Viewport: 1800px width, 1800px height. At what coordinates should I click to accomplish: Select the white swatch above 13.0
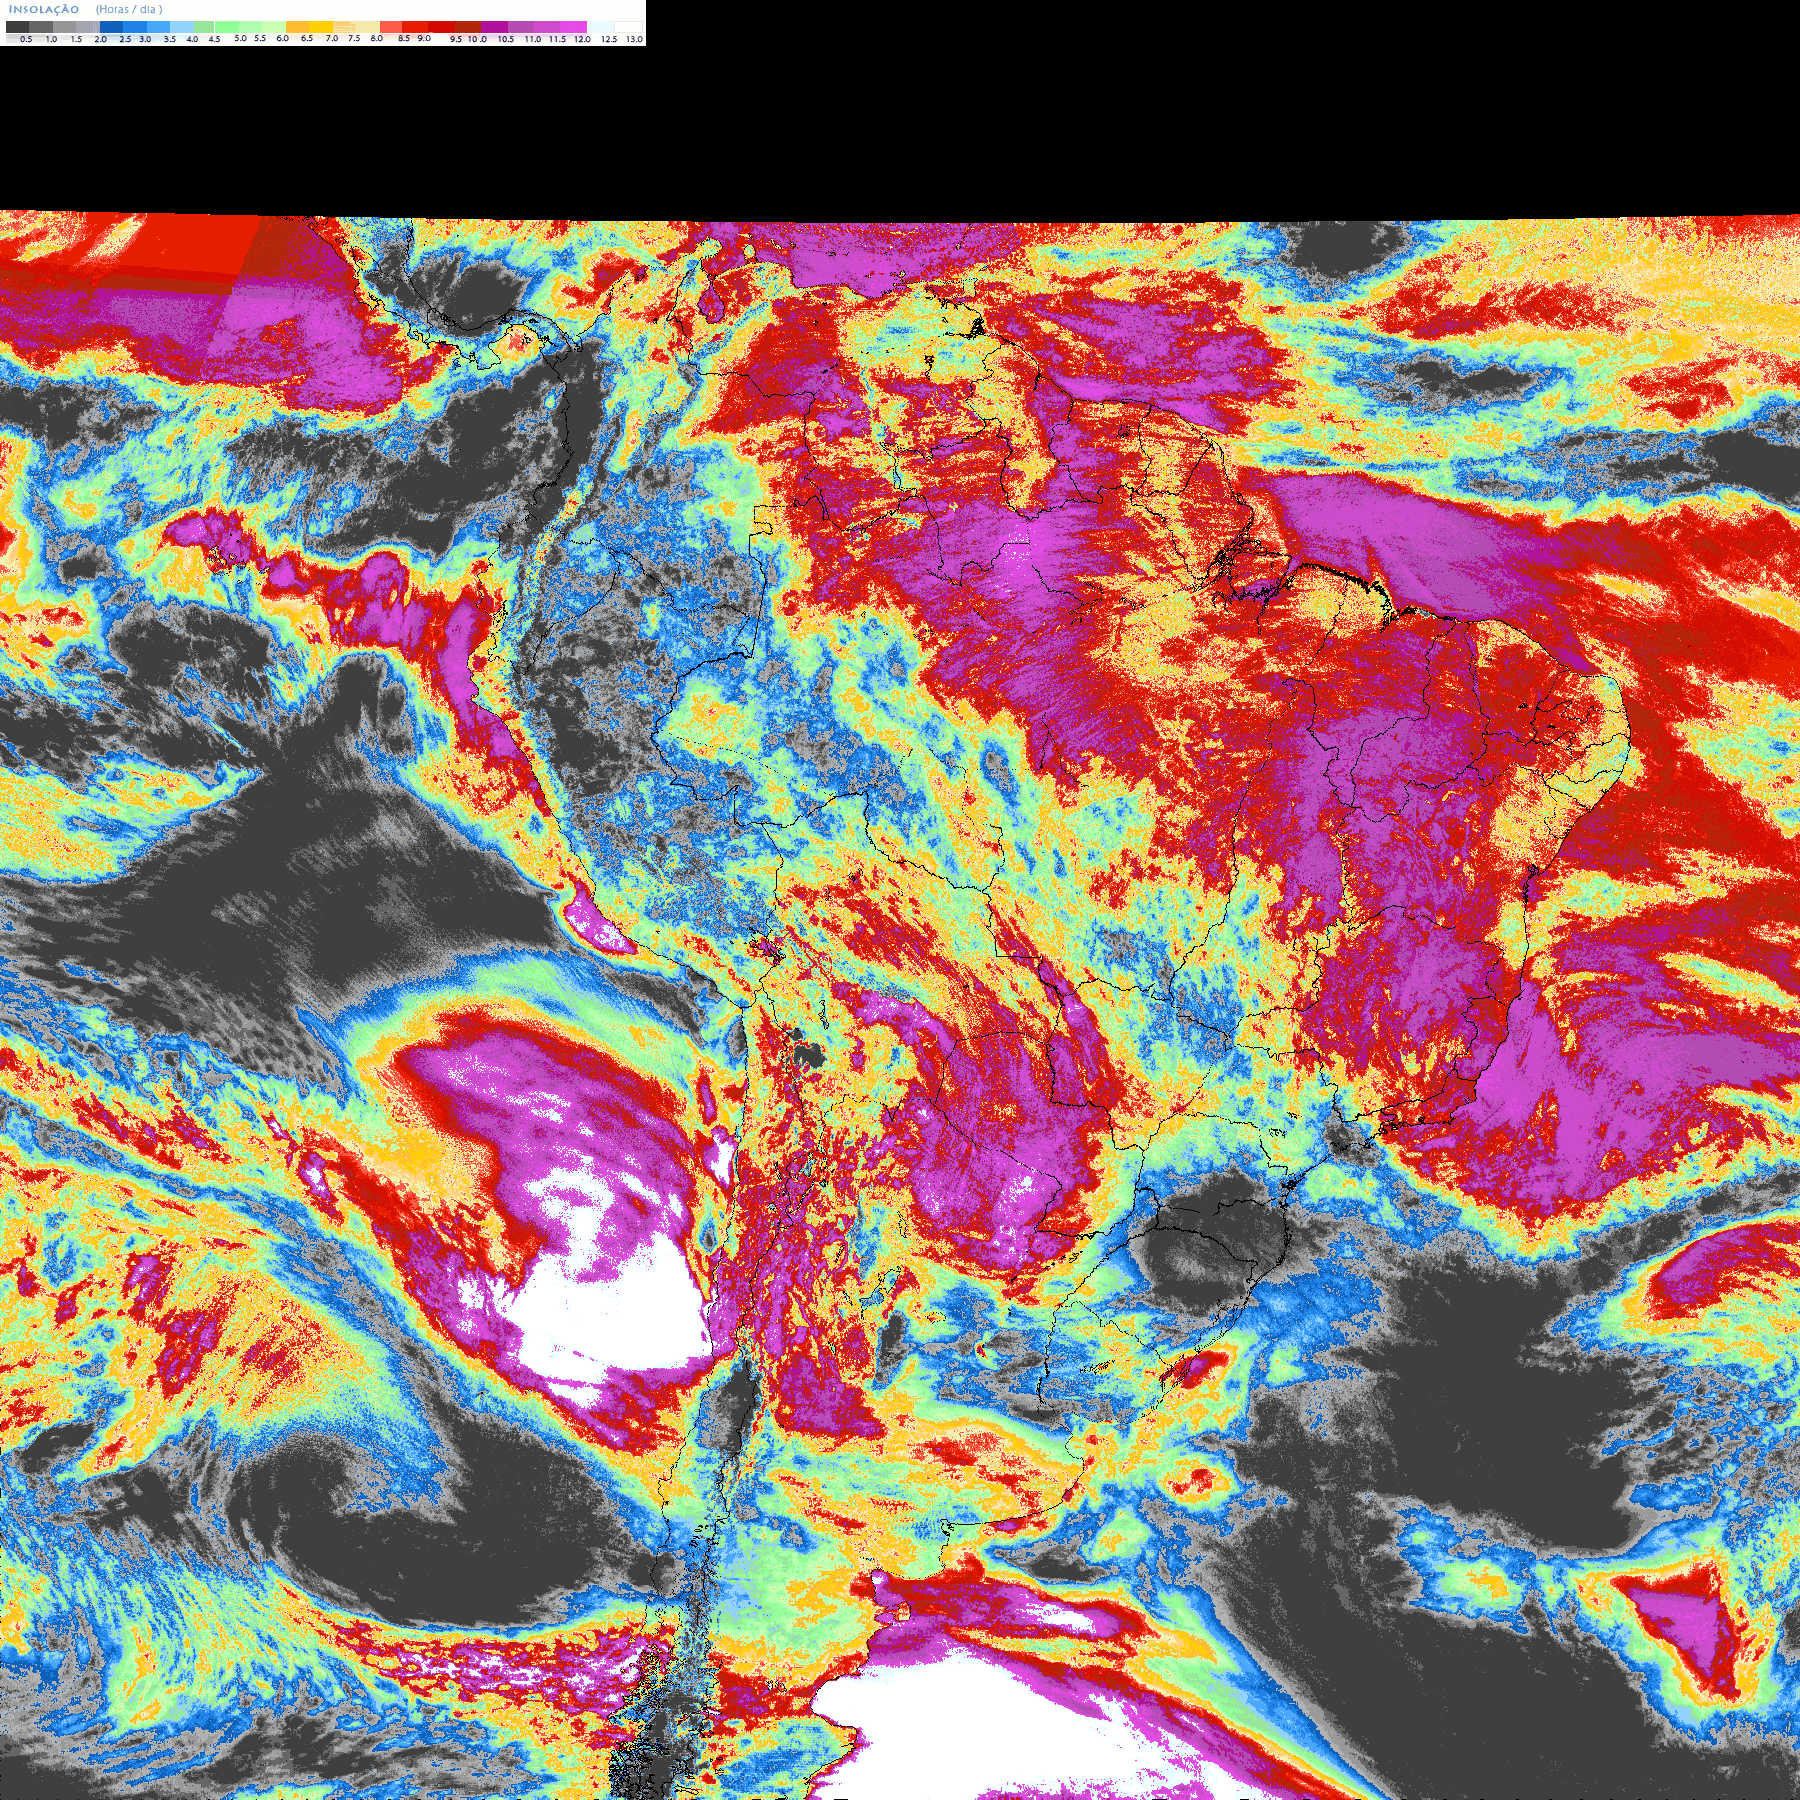pyautogui.click(x=628, y=27)
